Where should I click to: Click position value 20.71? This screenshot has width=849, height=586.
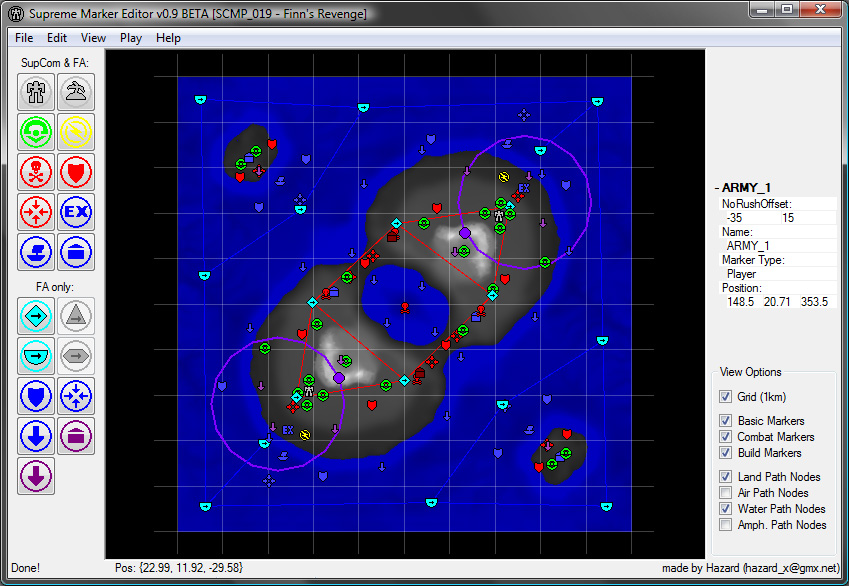tap(777, 302)
